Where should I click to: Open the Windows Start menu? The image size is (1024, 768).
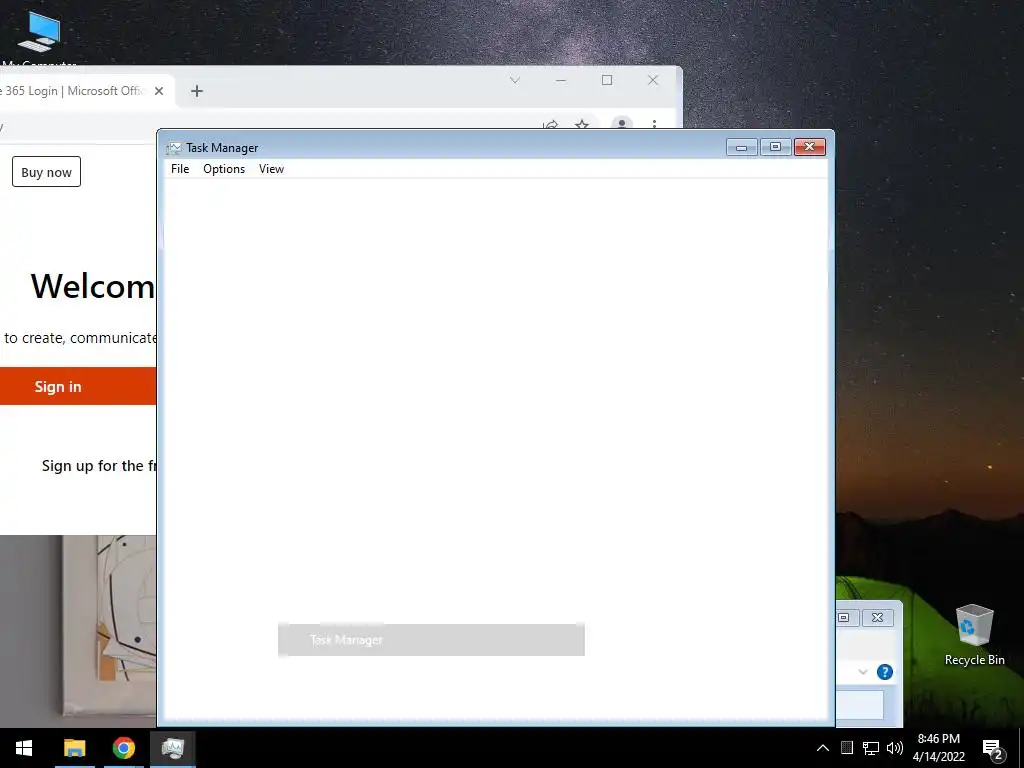(24, 748)
